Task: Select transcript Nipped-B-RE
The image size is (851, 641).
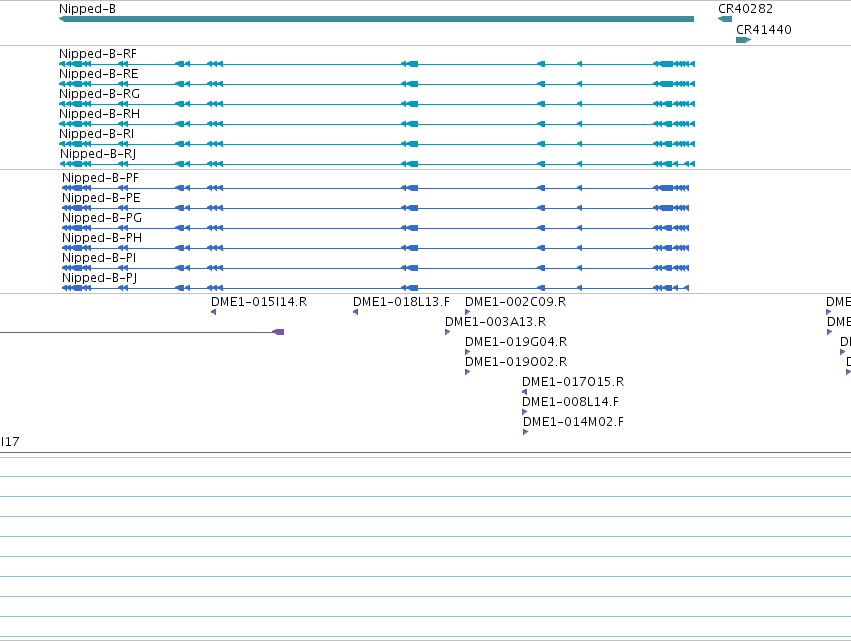Action: point(377,84)
